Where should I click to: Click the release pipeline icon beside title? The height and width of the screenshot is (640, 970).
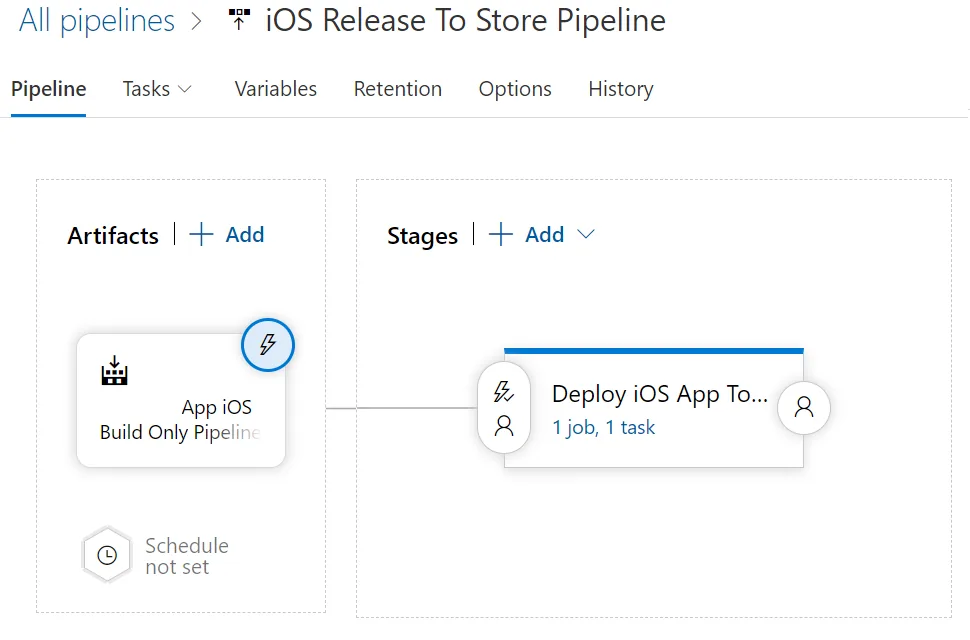pyautogui.click(x=239, y=20)
